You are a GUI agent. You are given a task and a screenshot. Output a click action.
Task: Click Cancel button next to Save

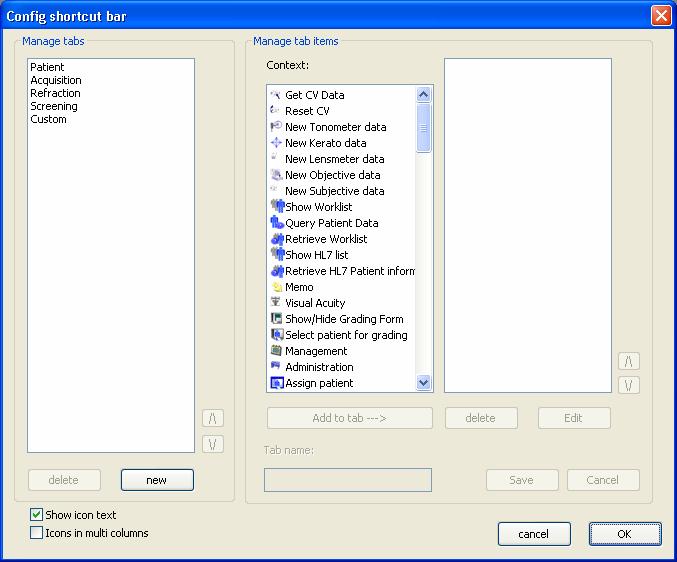pyautogui.click(x=603, y=480)
